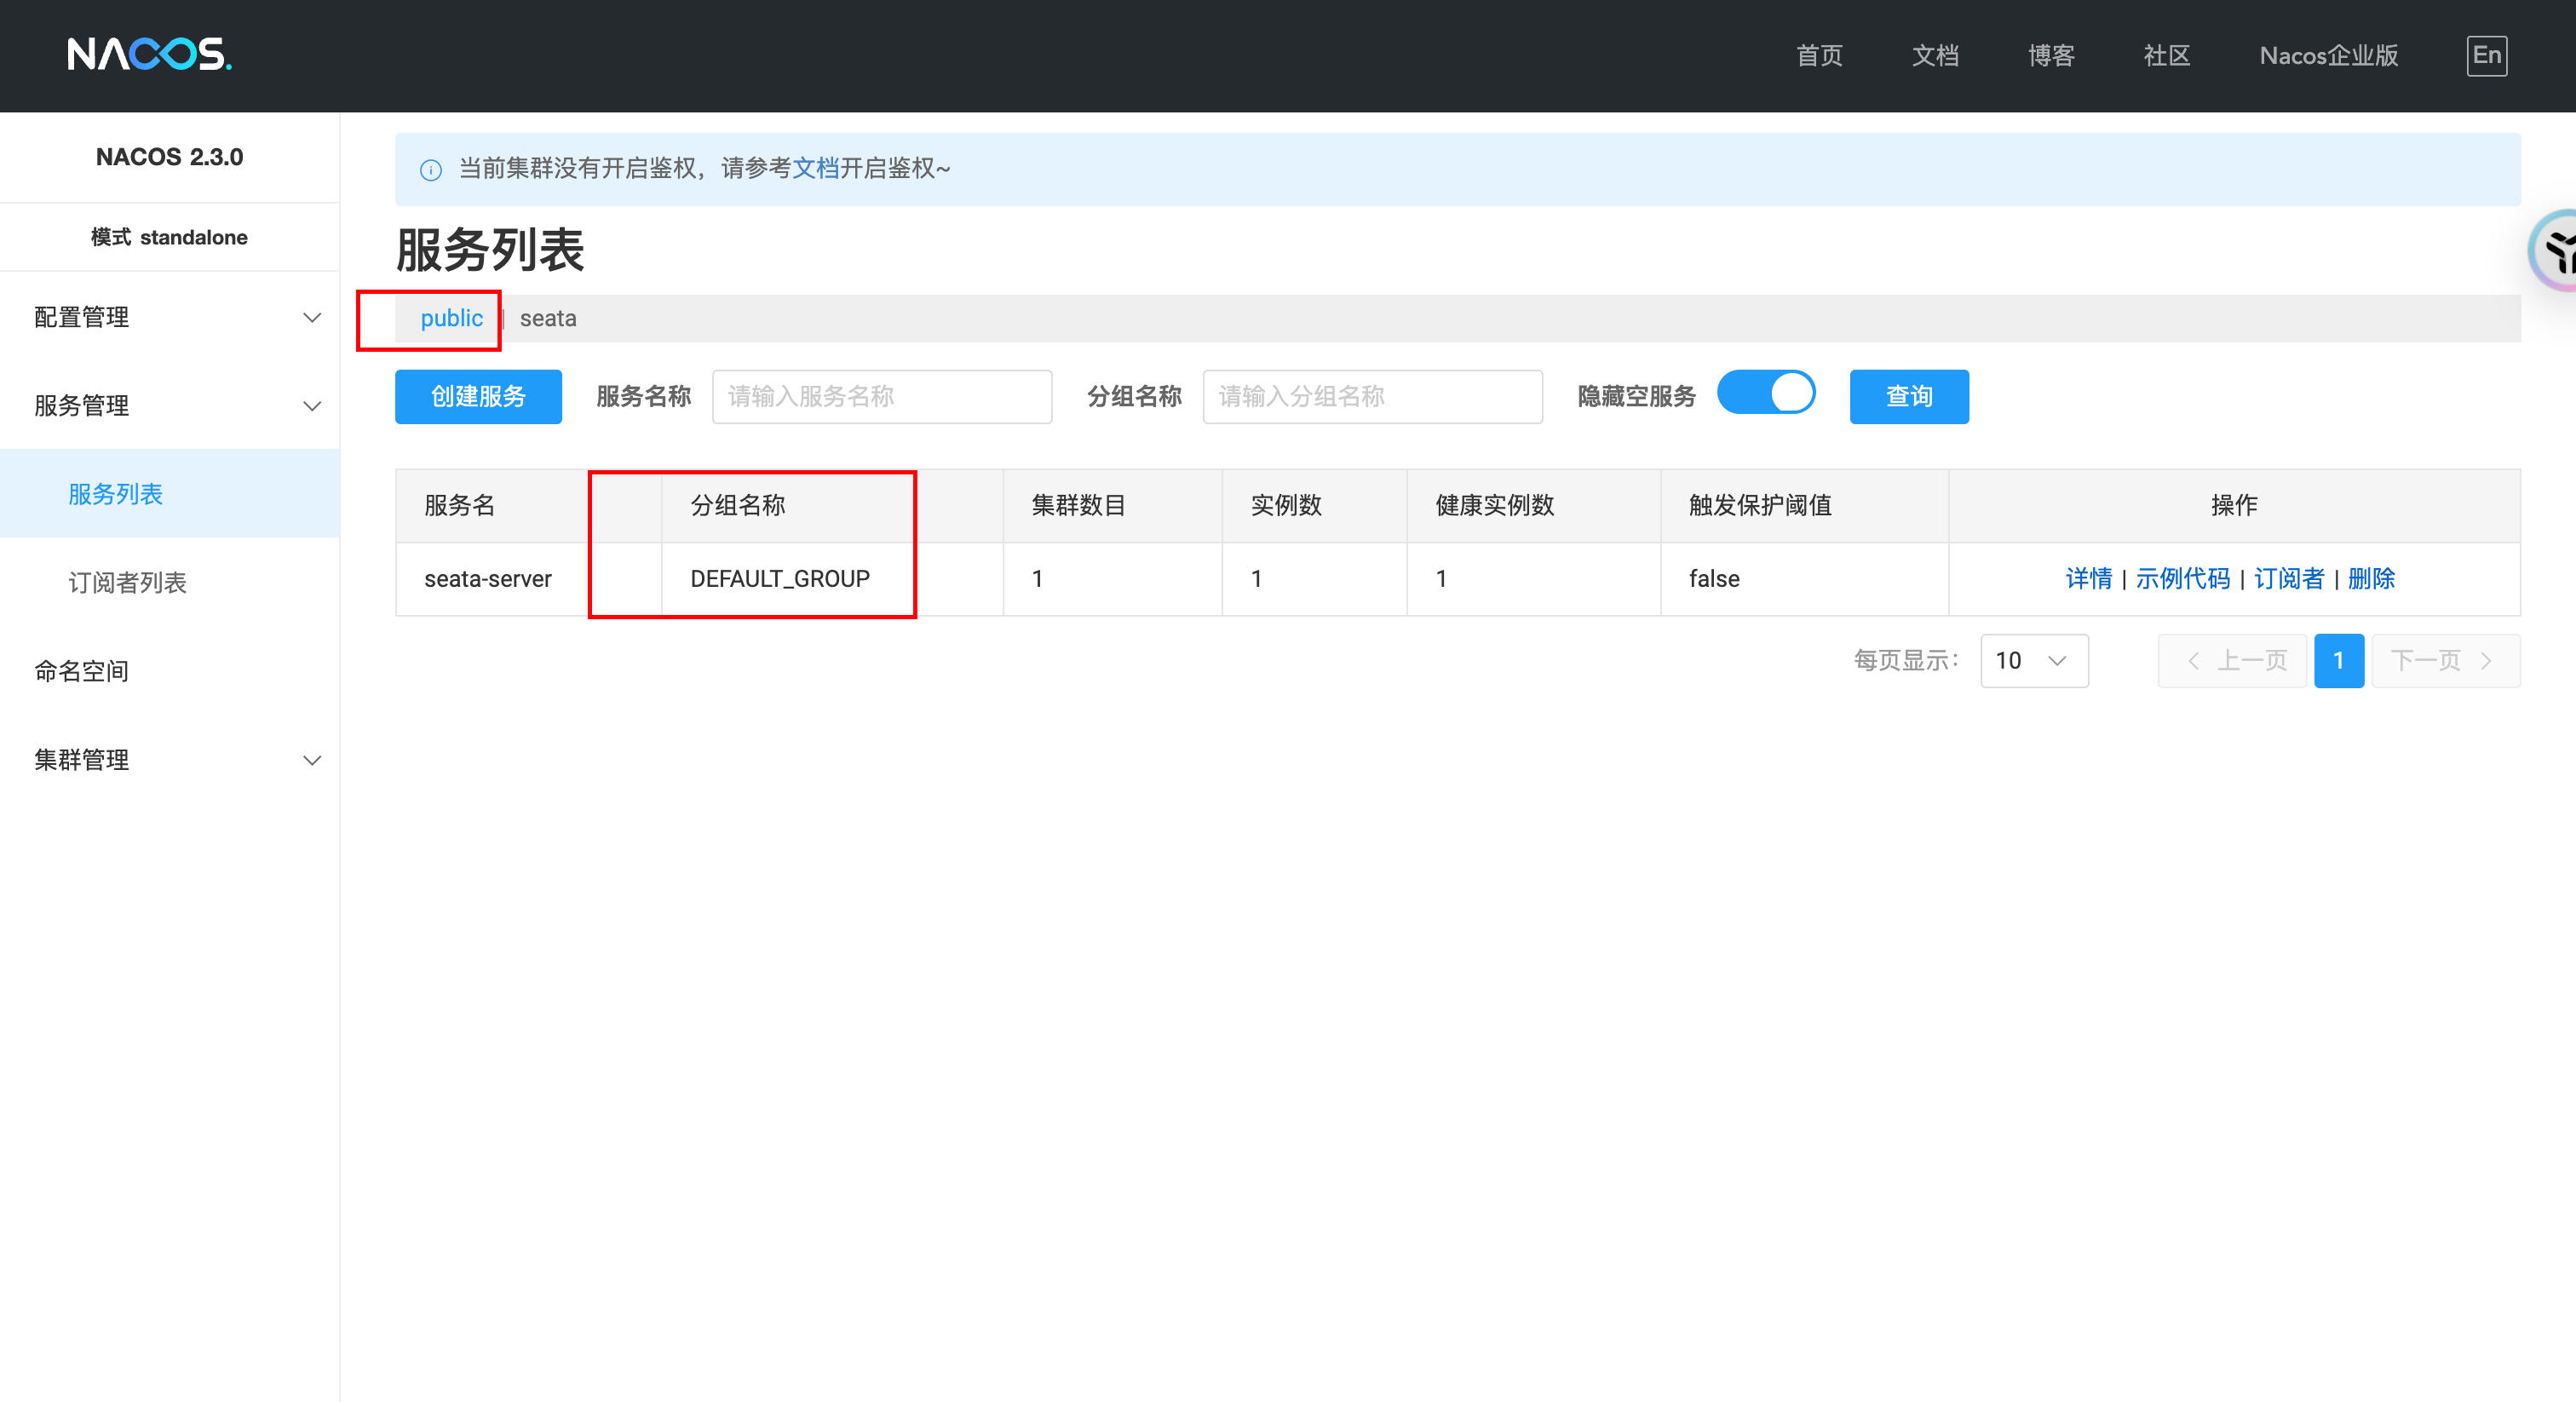
Task: Open the 文档 link in the auth notice
Action: coord(815,168)
